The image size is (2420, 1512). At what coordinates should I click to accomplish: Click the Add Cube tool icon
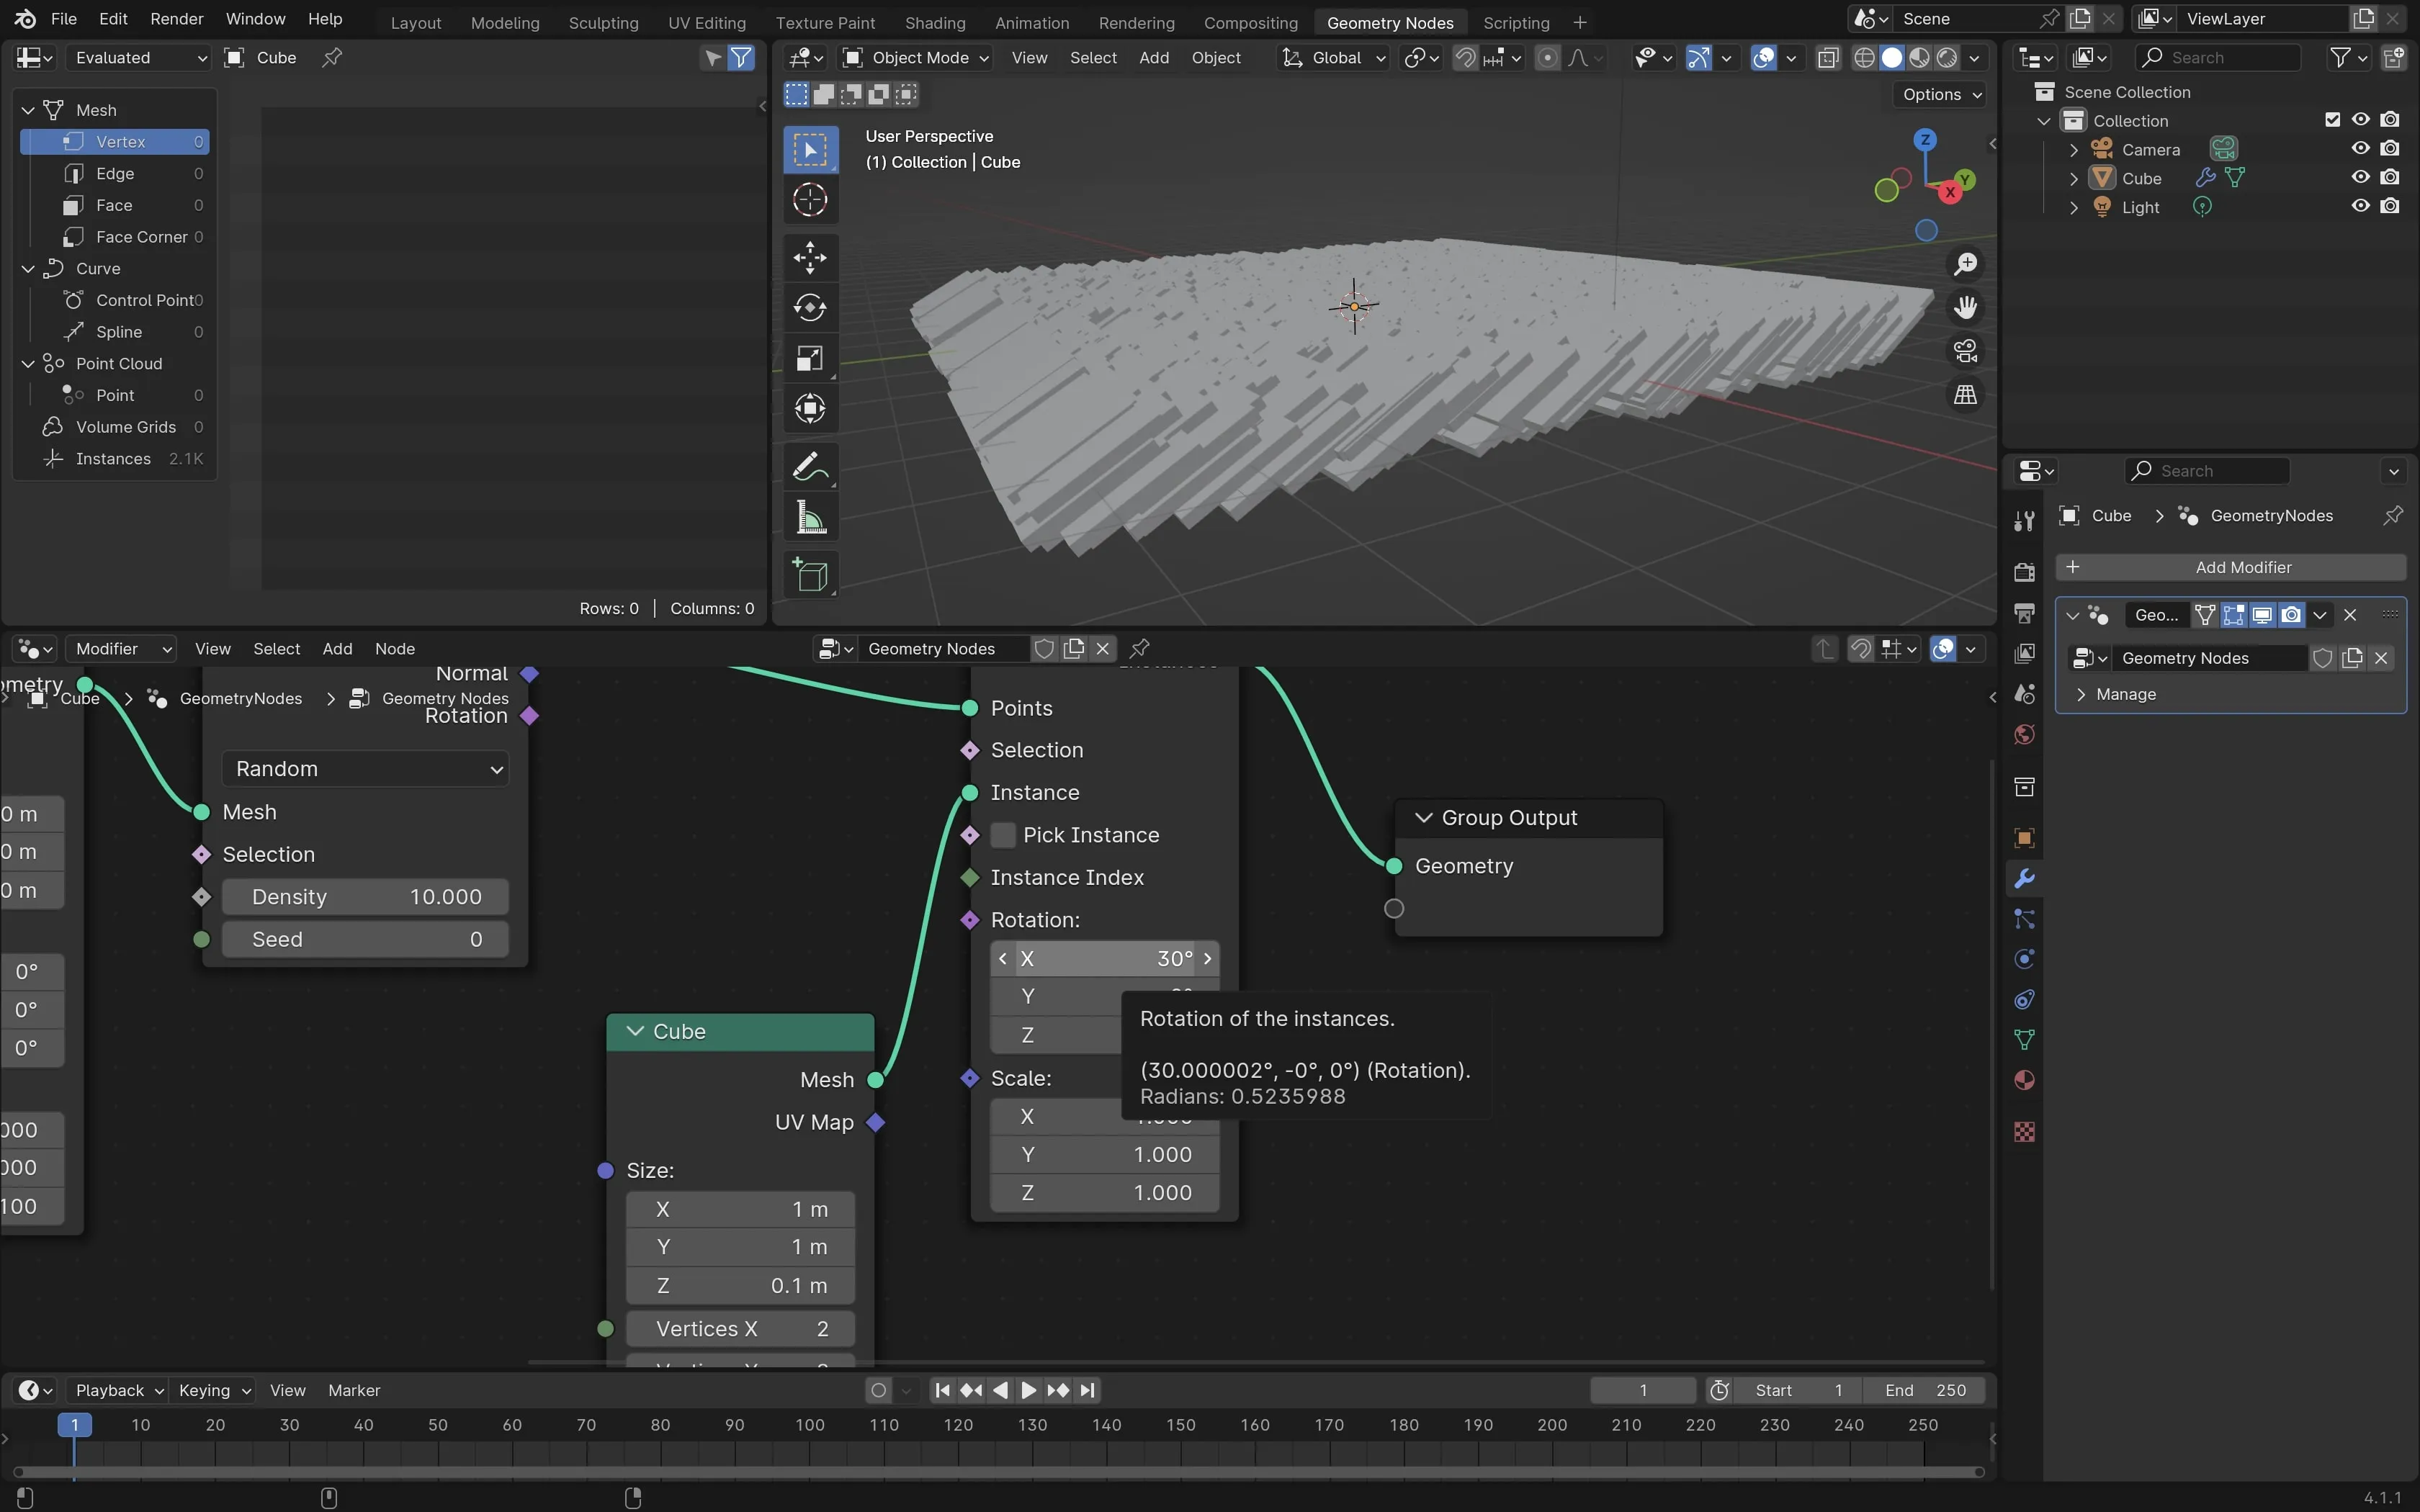[809, 575]
